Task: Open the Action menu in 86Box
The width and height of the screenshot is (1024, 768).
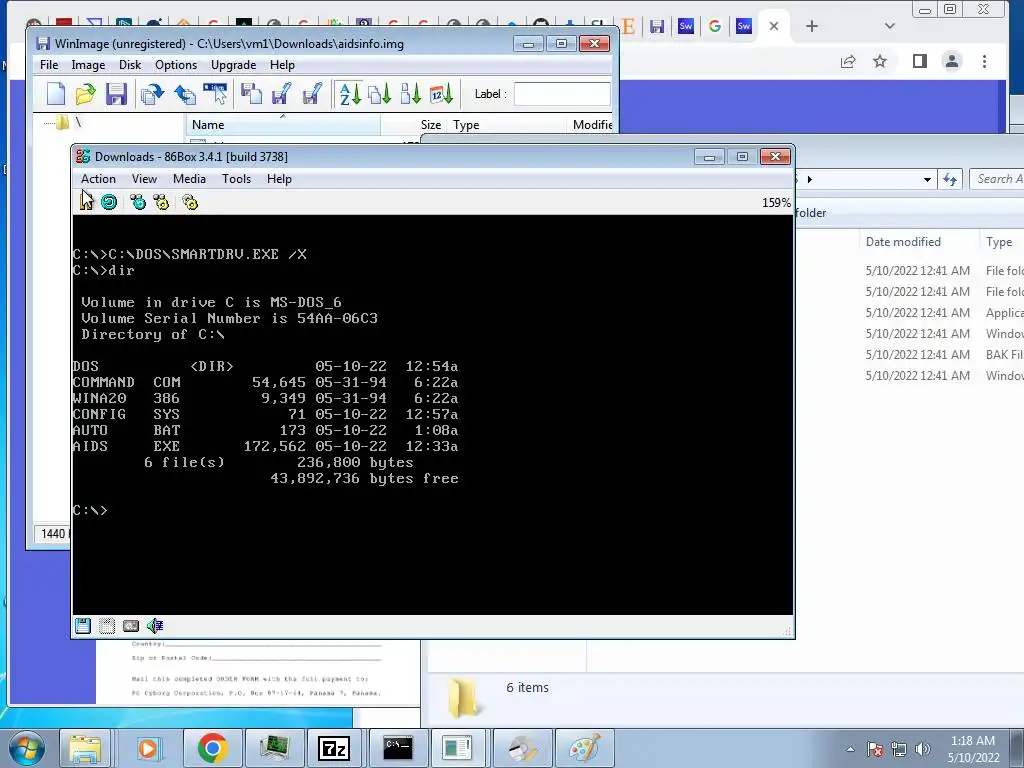Action: point(98,179)
